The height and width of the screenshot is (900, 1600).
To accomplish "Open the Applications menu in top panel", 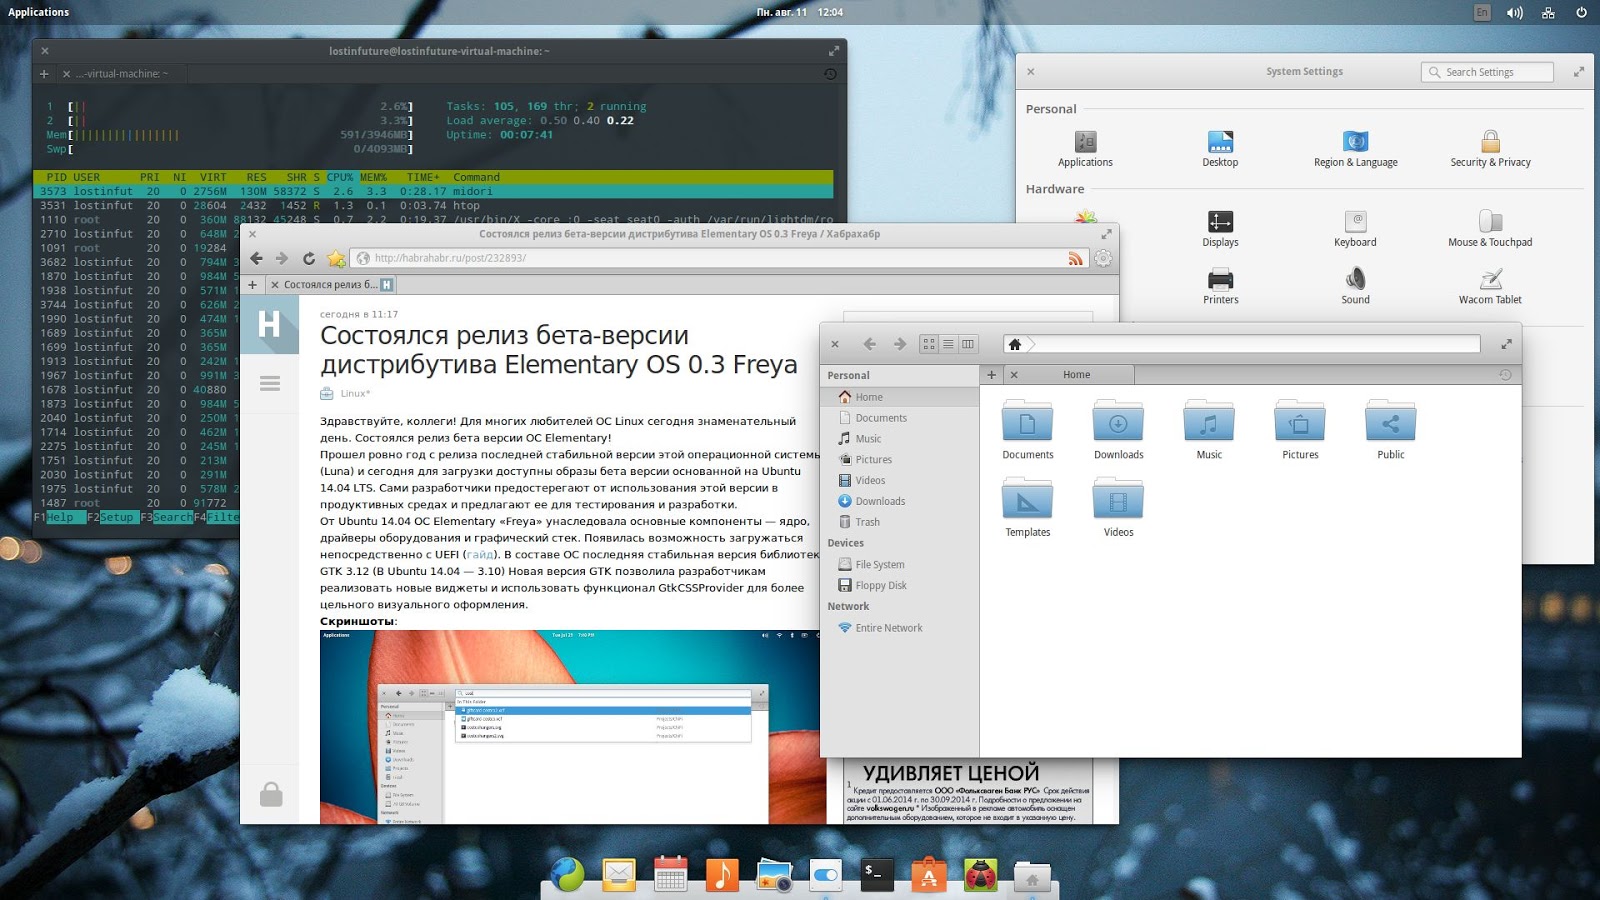I will pos(39,12).
